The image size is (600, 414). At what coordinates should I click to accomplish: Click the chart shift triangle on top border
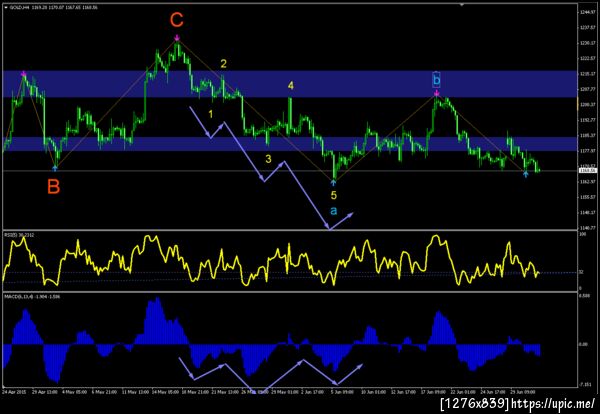(x=461, y=5)
